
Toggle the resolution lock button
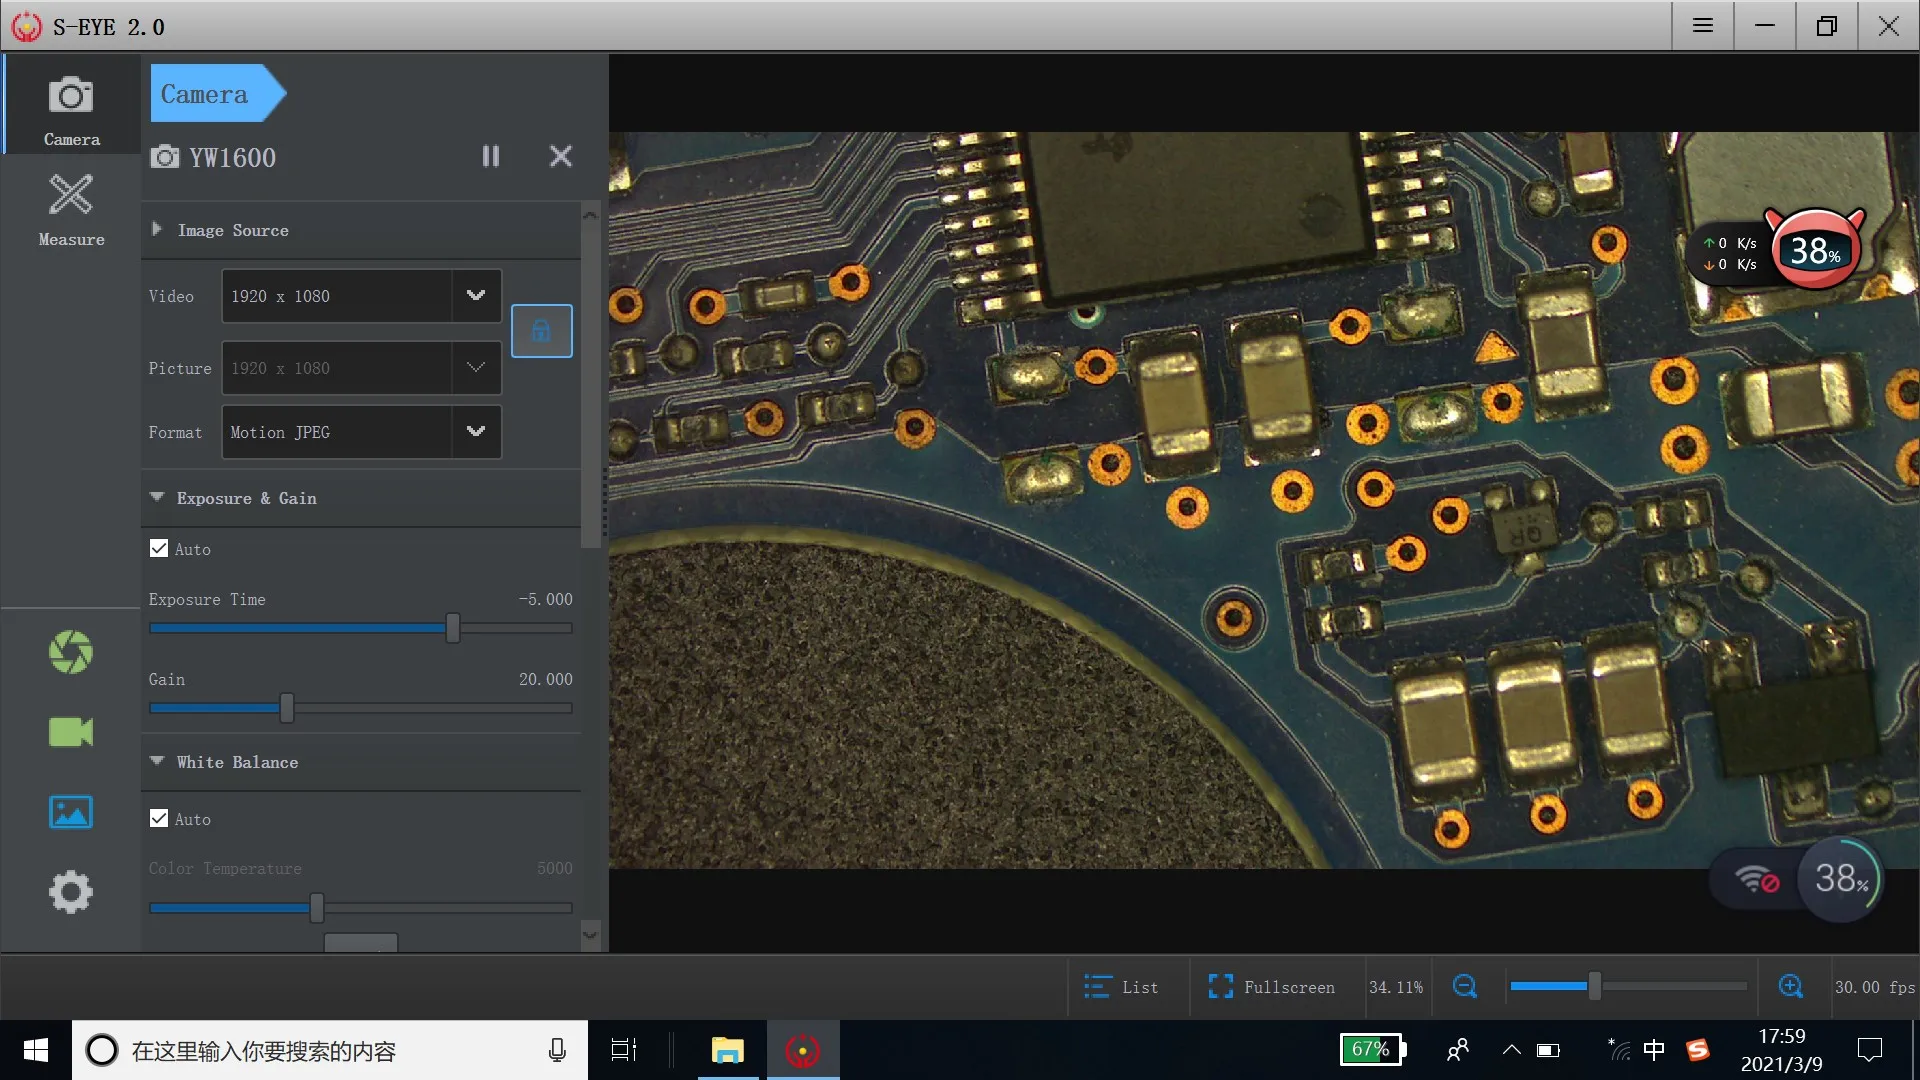click(x=541, y=331)
